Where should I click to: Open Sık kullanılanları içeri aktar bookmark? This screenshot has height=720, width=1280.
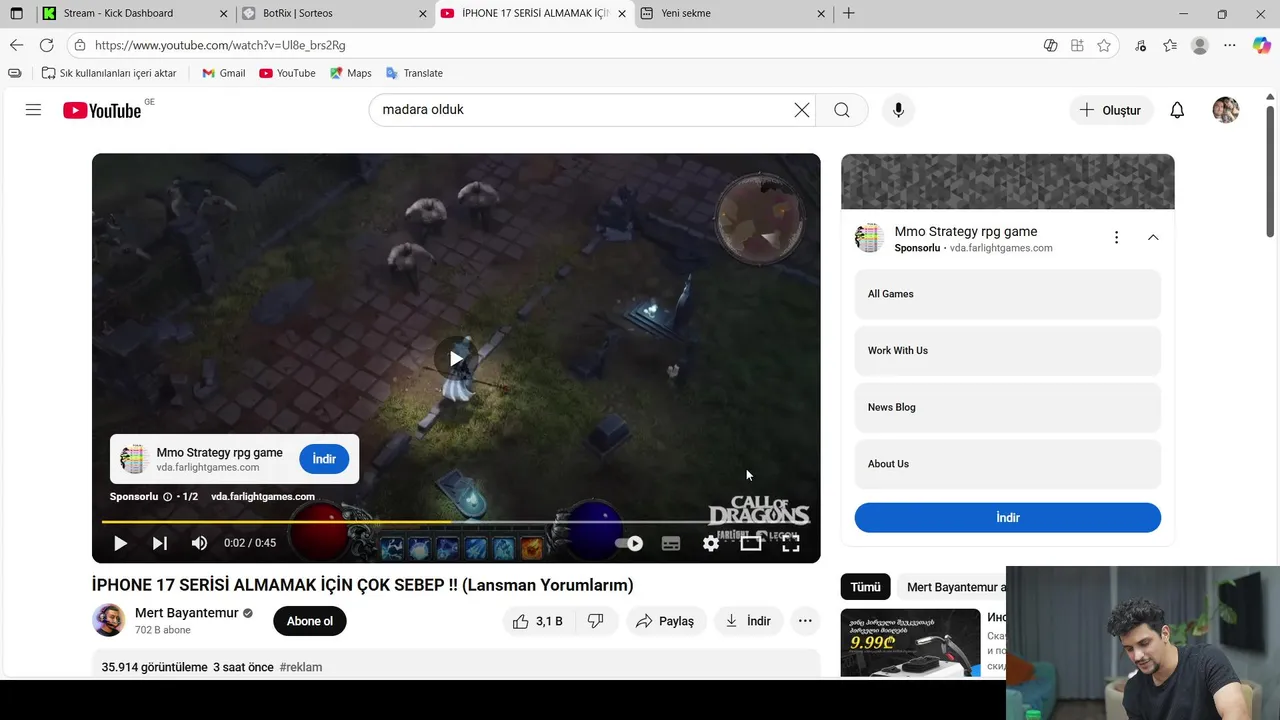pyautogui.click(x=109, y=73)
